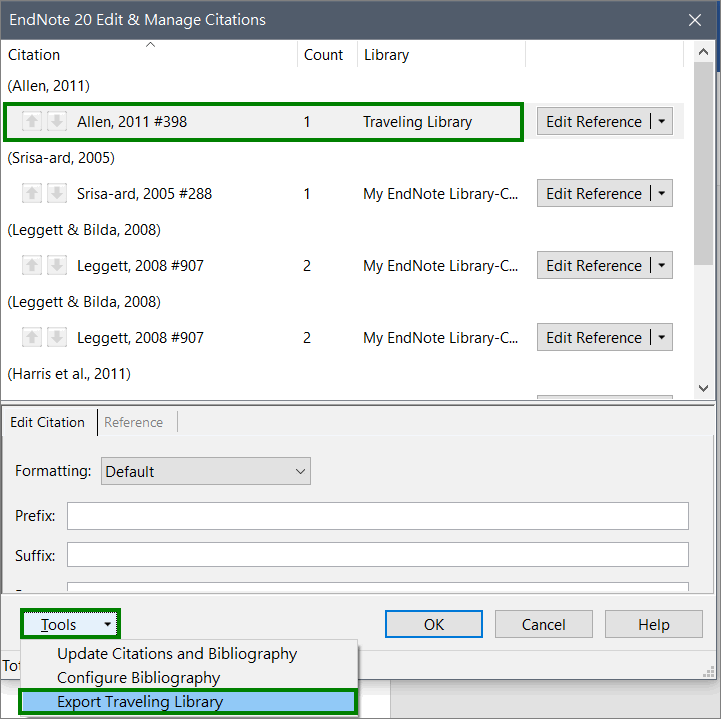
Task: Choose Update Citations and Bibliography
Action: coord(177,654)
